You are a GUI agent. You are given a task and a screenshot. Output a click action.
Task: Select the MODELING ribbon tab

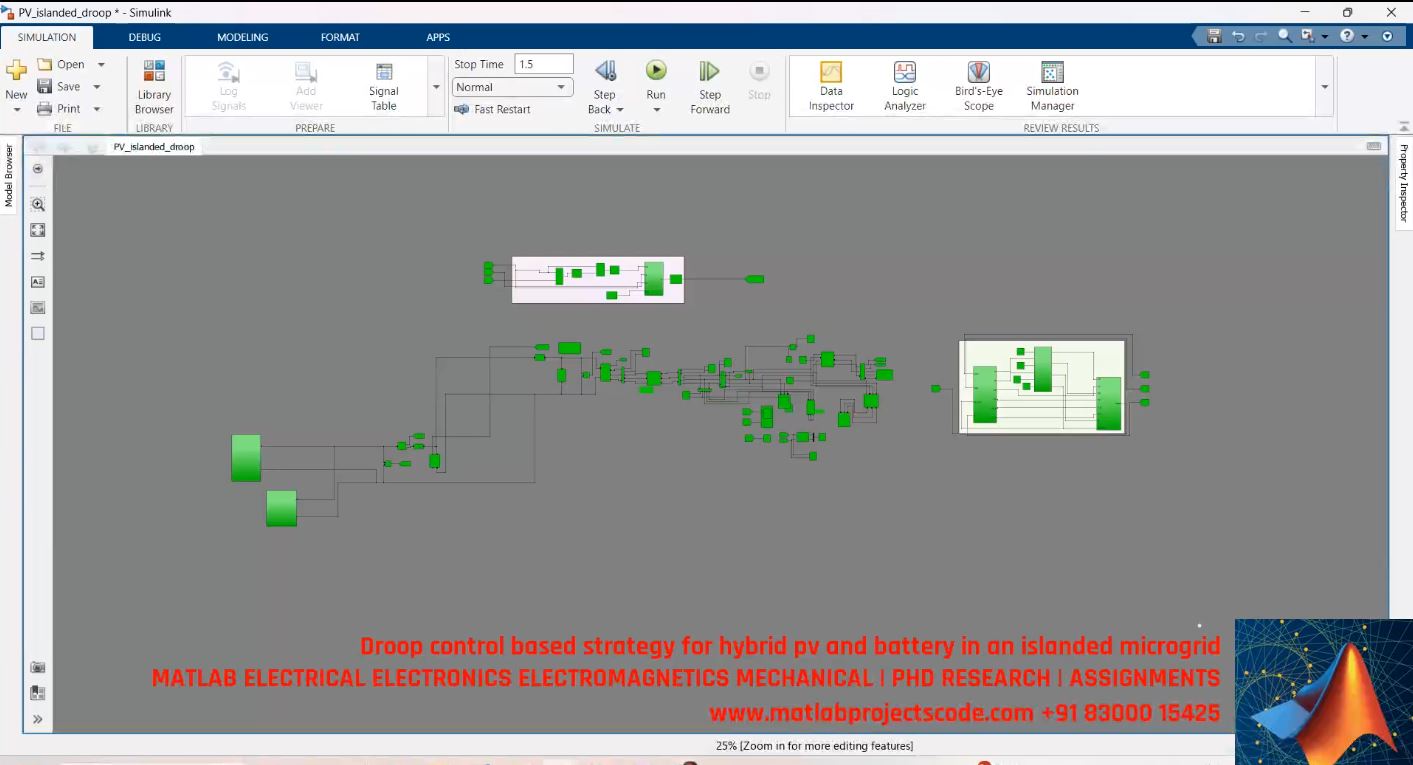point(241,36)
